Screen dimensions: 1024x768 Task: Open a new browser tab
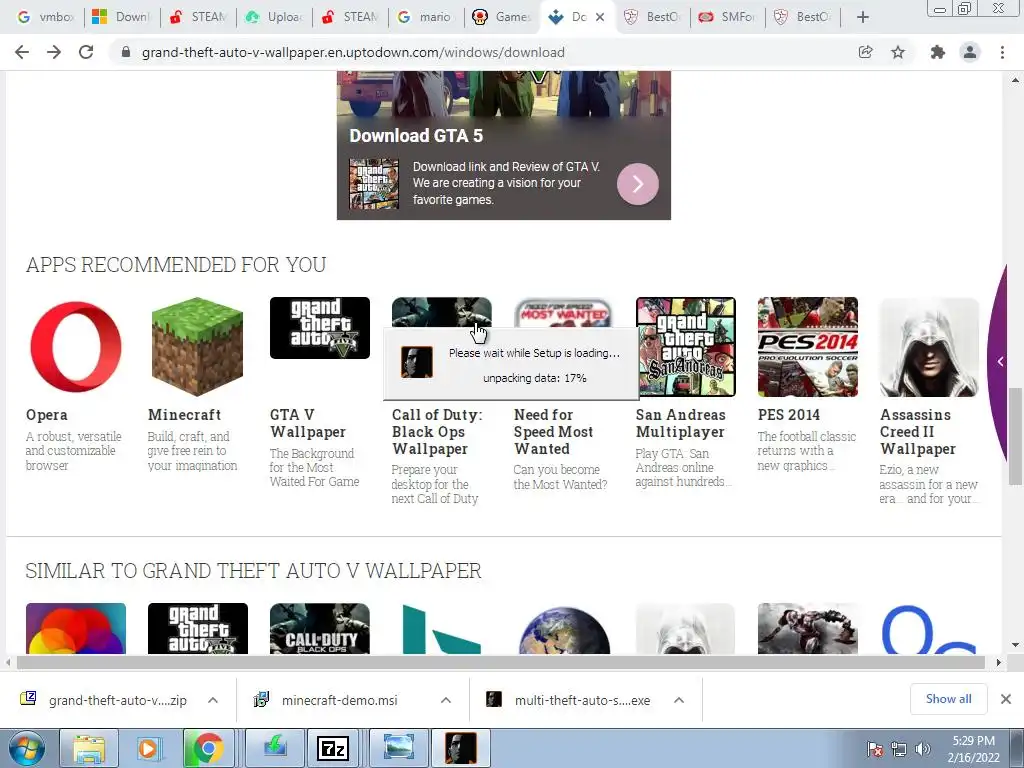(863, 17)
